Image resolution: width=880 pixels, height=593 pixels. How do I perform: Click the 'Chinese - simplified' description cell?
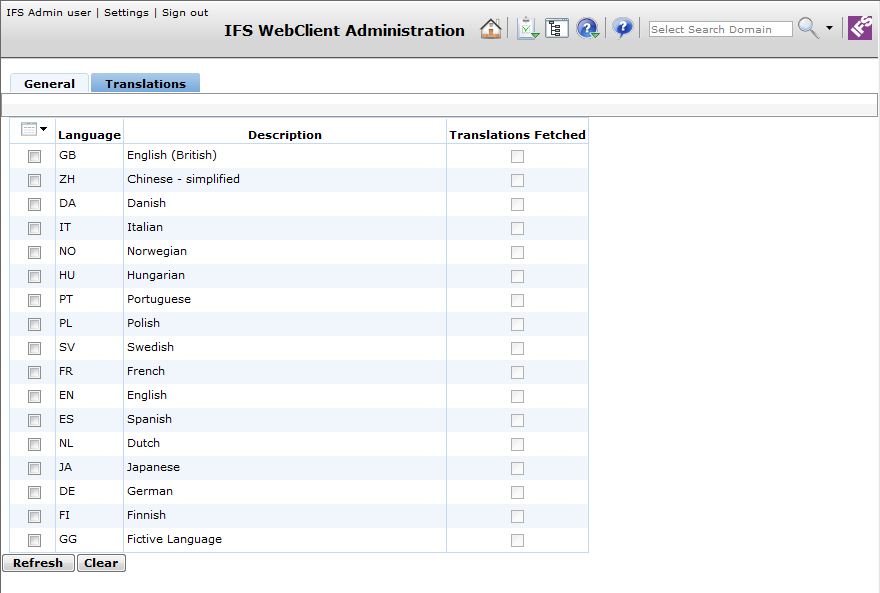285,179
